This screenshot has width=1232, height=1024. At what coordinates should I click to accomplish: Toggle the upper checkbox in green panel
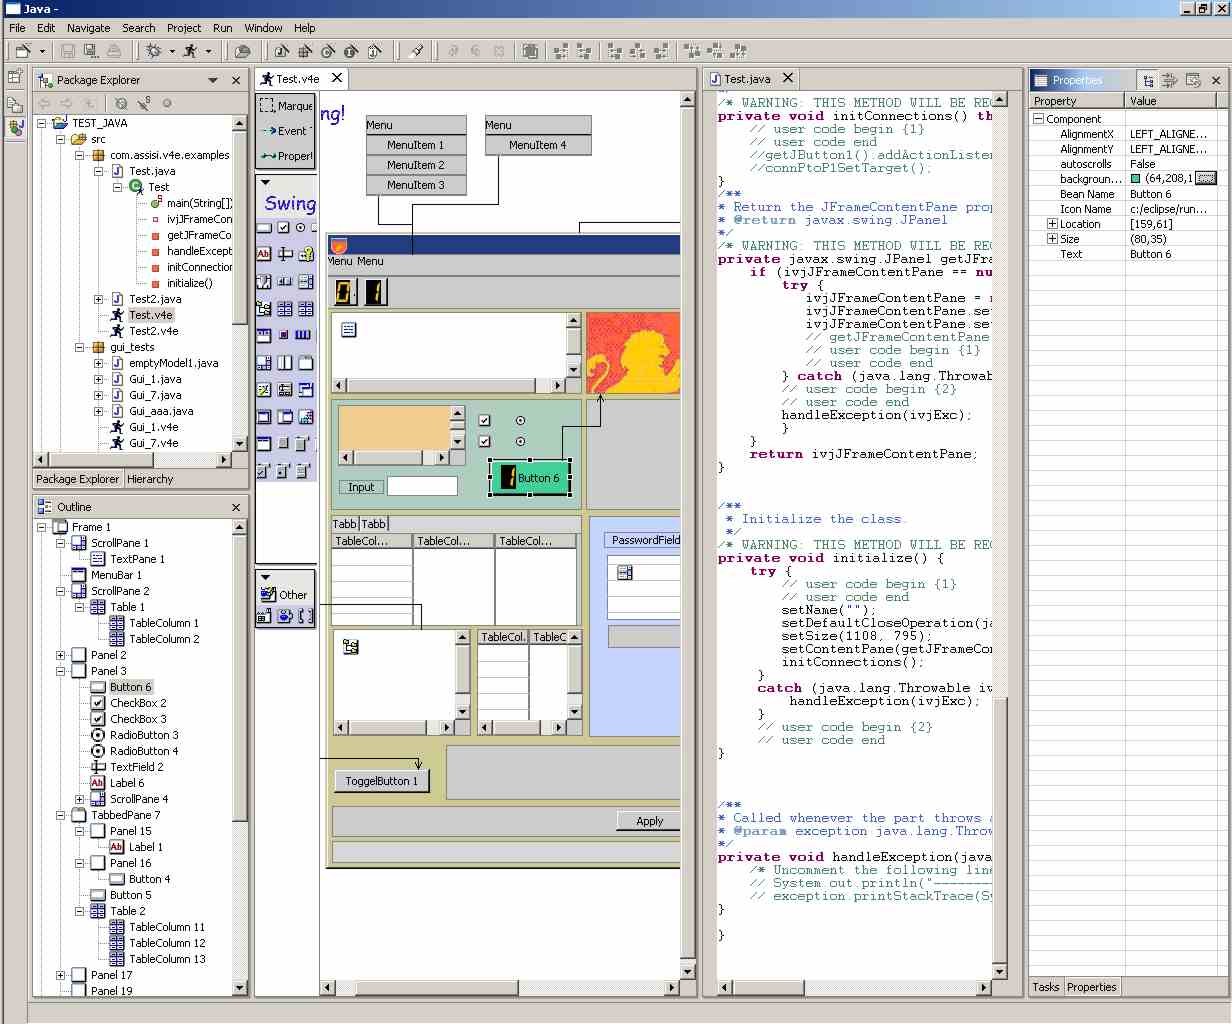pyautogui.click(x=484, y=421)
